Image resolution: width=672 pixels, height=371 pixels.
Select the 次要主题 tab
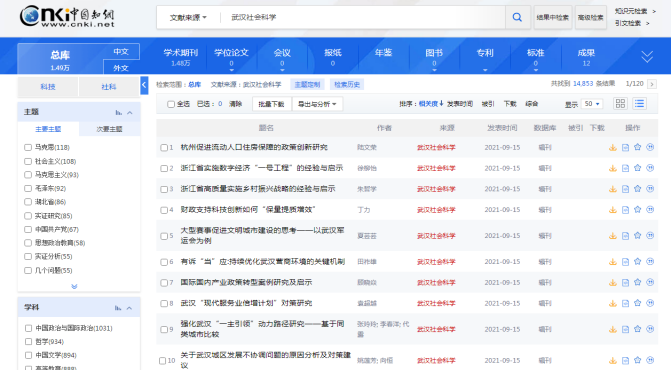109,129
